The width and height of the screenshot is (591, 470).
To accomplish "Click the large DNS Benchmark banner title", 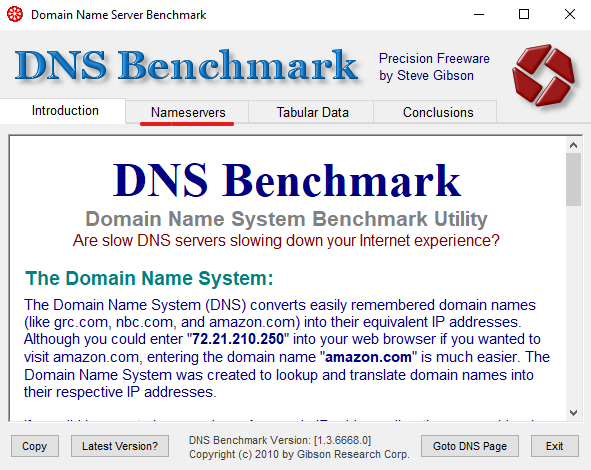I will point(187,65).
